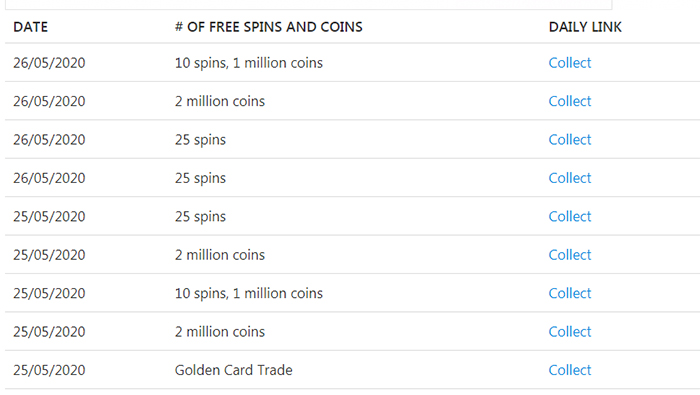Click the last 25/05/2020 date cell

pos(49,370)
